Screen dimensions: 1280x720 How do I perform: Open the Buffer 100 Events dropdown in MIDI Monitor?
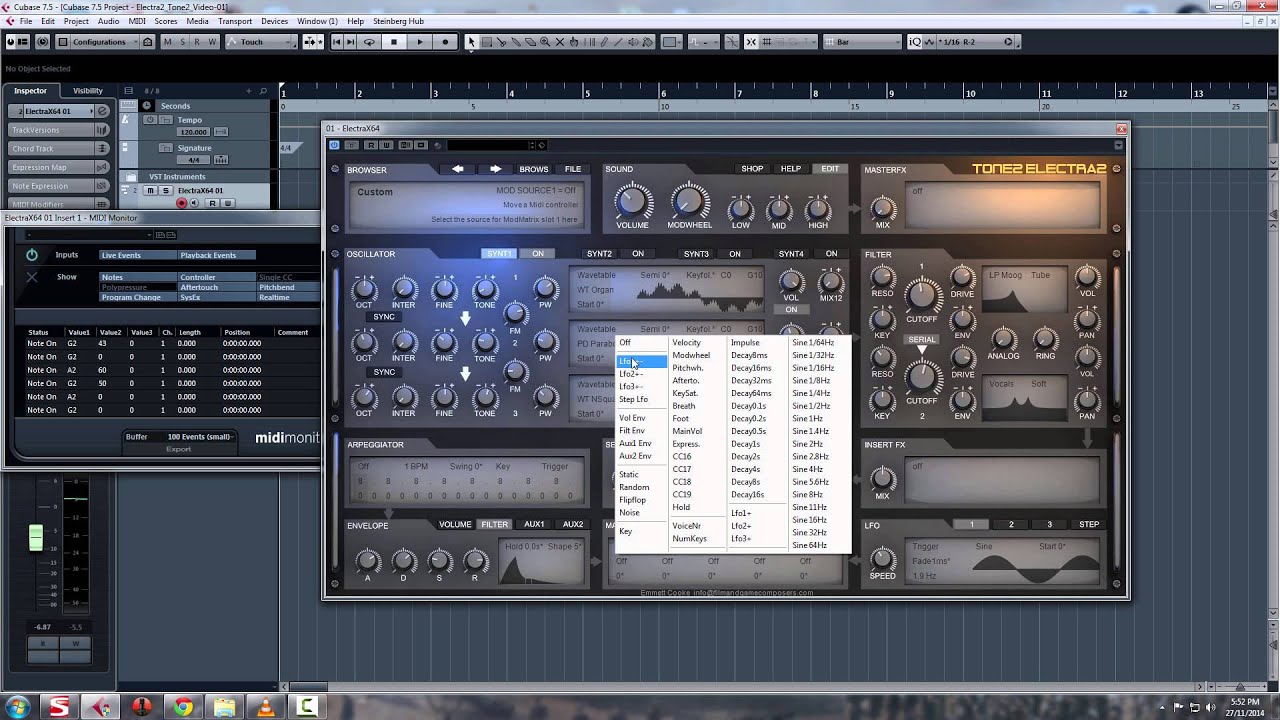pos(199,437)
